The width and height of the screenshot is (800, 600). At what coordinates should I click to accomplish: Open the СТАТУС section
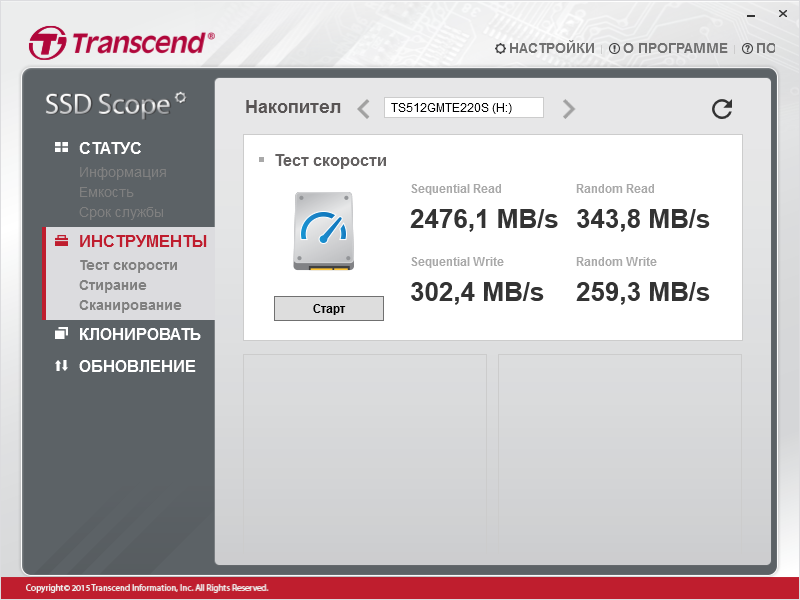pos(110,148)
